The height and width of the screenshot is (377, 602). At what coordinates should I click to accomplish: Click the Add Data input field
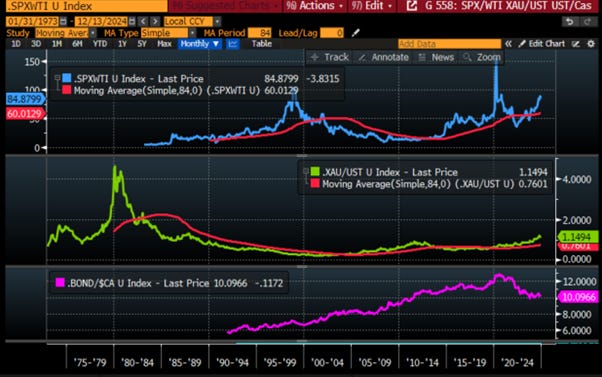450,44
